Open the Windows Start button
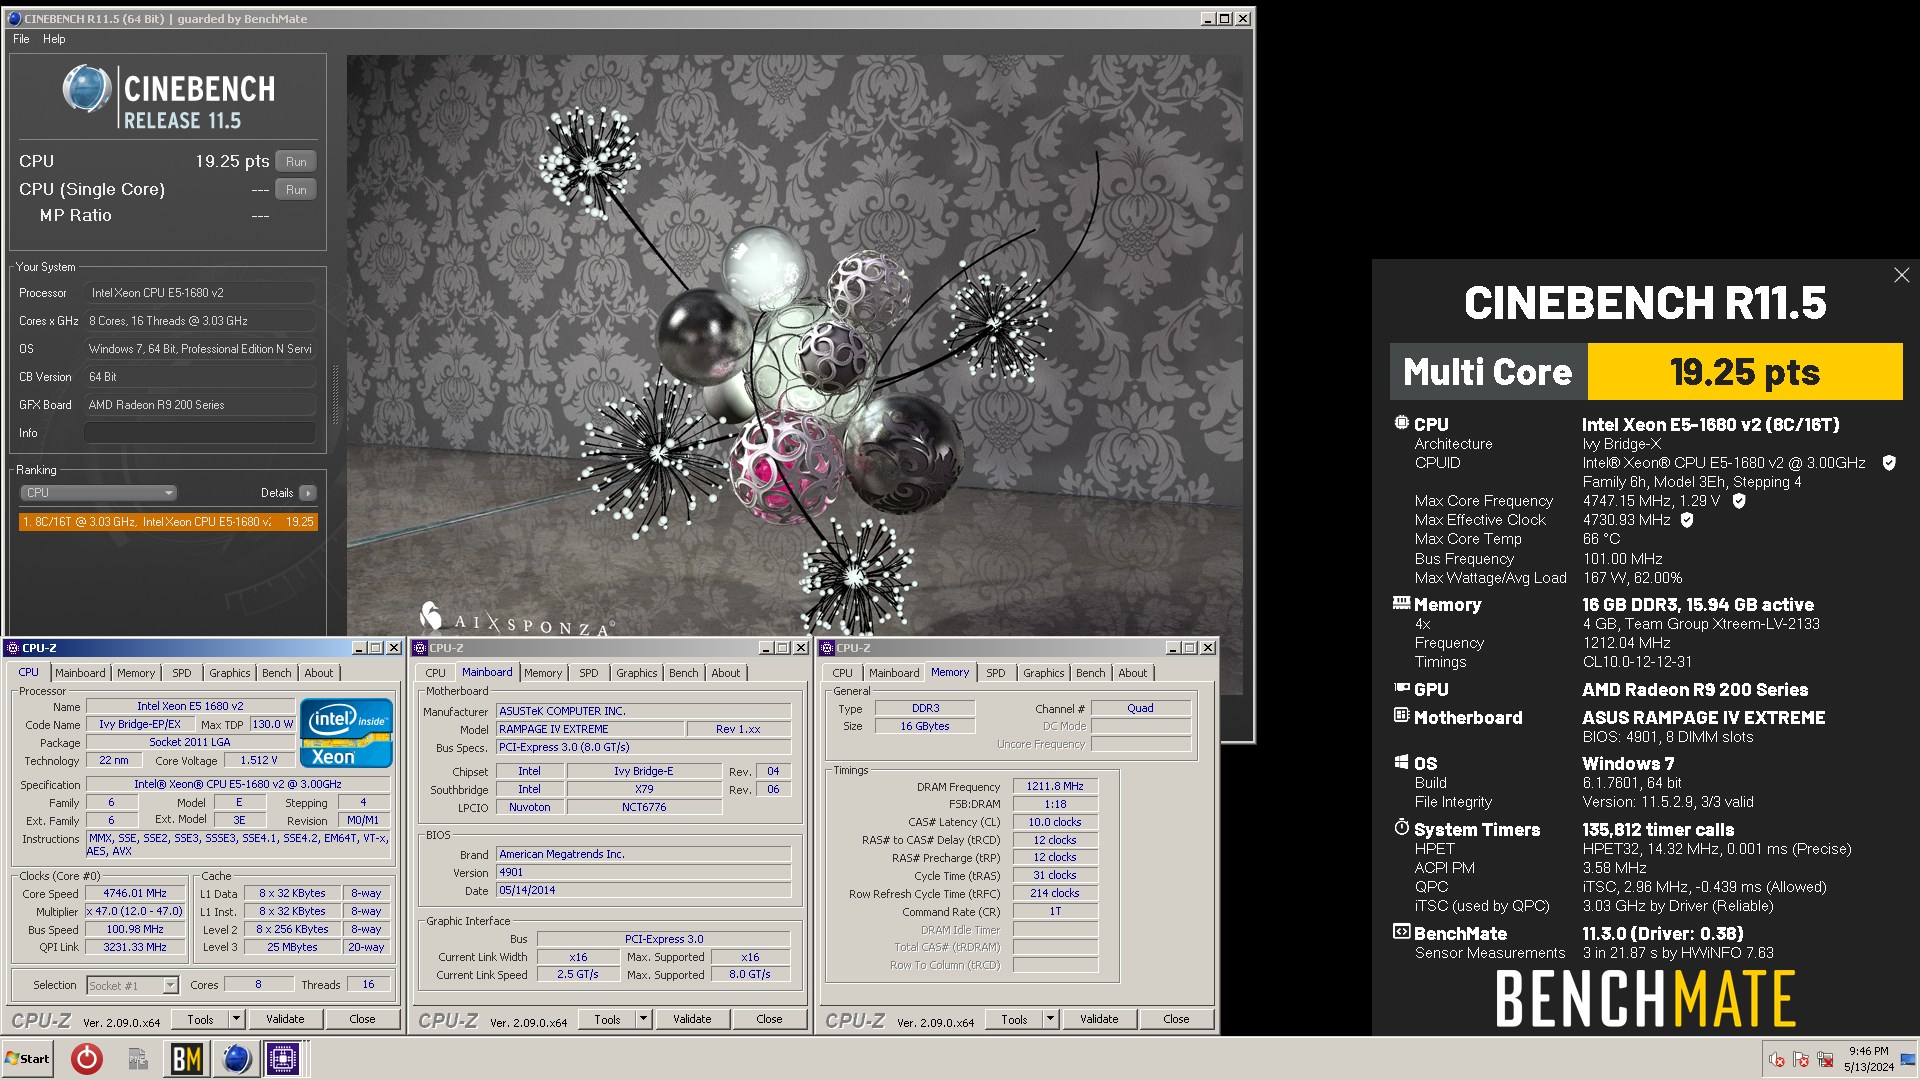The image size is (1920, 1080). click(x=27, y=1058)
